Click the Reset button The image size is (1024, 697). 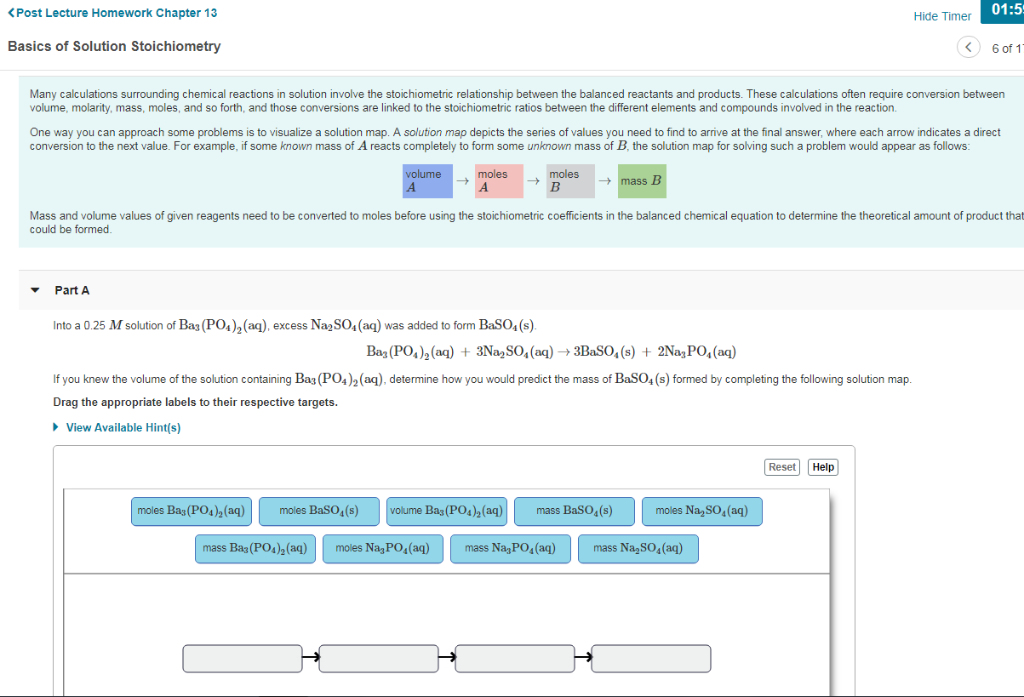pyautogui.click(x=781, y=467)
